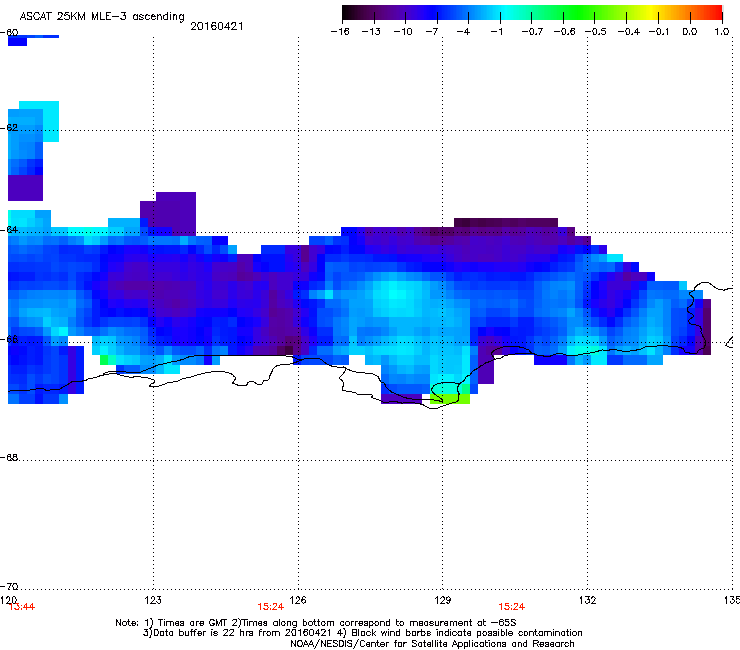Click the 0.0 value on the color scale

pos(690,32)
